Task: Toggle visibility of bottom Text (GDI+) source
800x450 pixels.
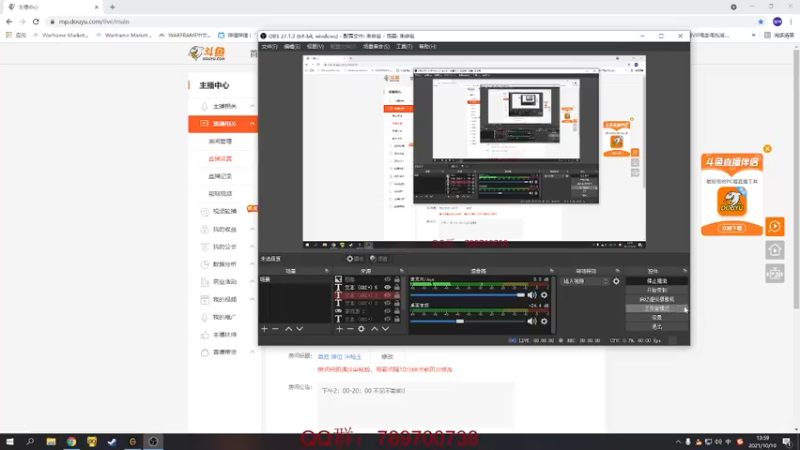Action: click(387, 319)
